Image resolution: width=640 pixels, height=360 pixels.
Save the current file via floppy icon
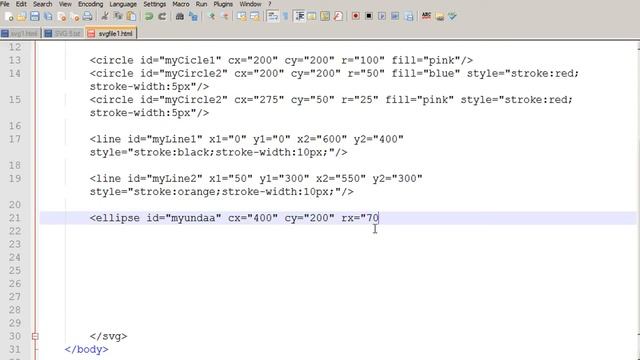click(x=35, y=16)
